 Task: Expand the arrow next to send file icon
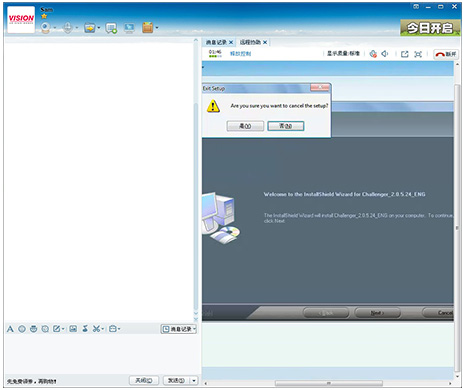pos(99,28)
